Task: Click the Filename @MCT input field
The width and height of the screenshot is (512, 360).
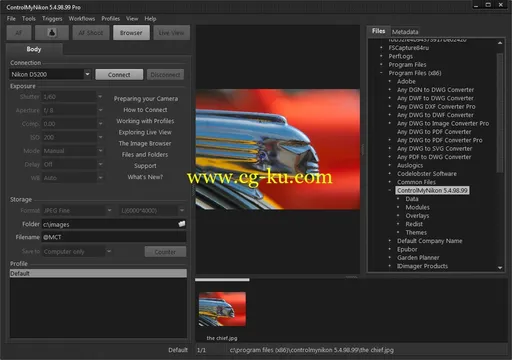Action: (114, 237)
